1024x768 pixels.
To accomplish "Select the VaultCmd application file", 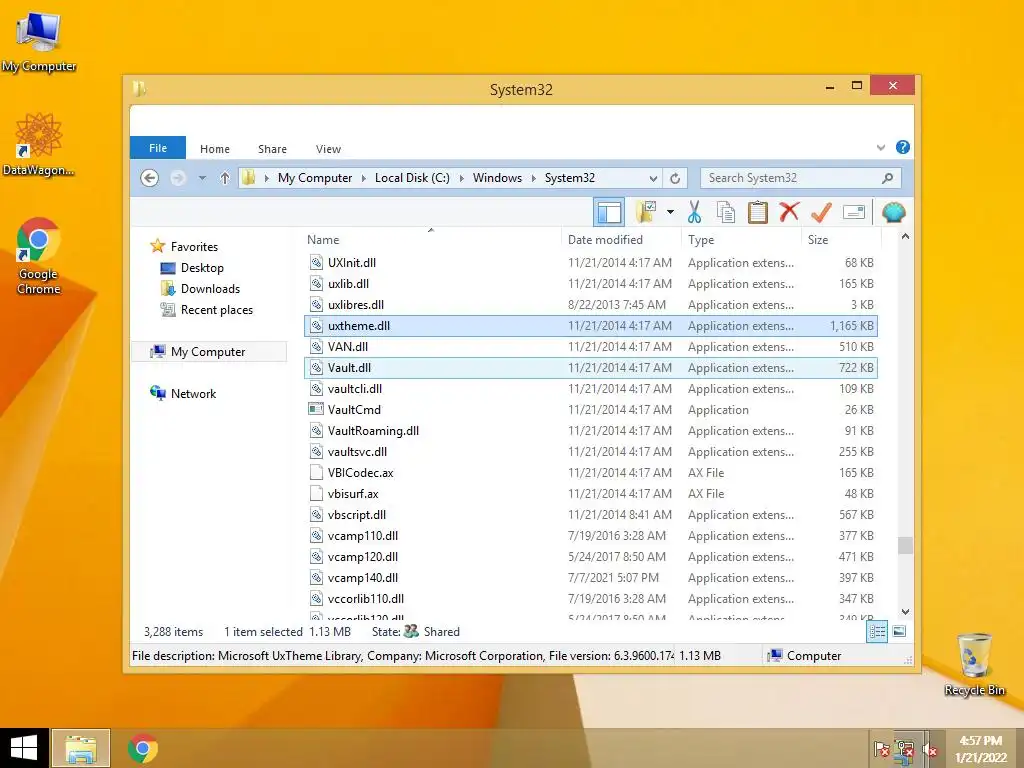I will click(x=591, y=409).
